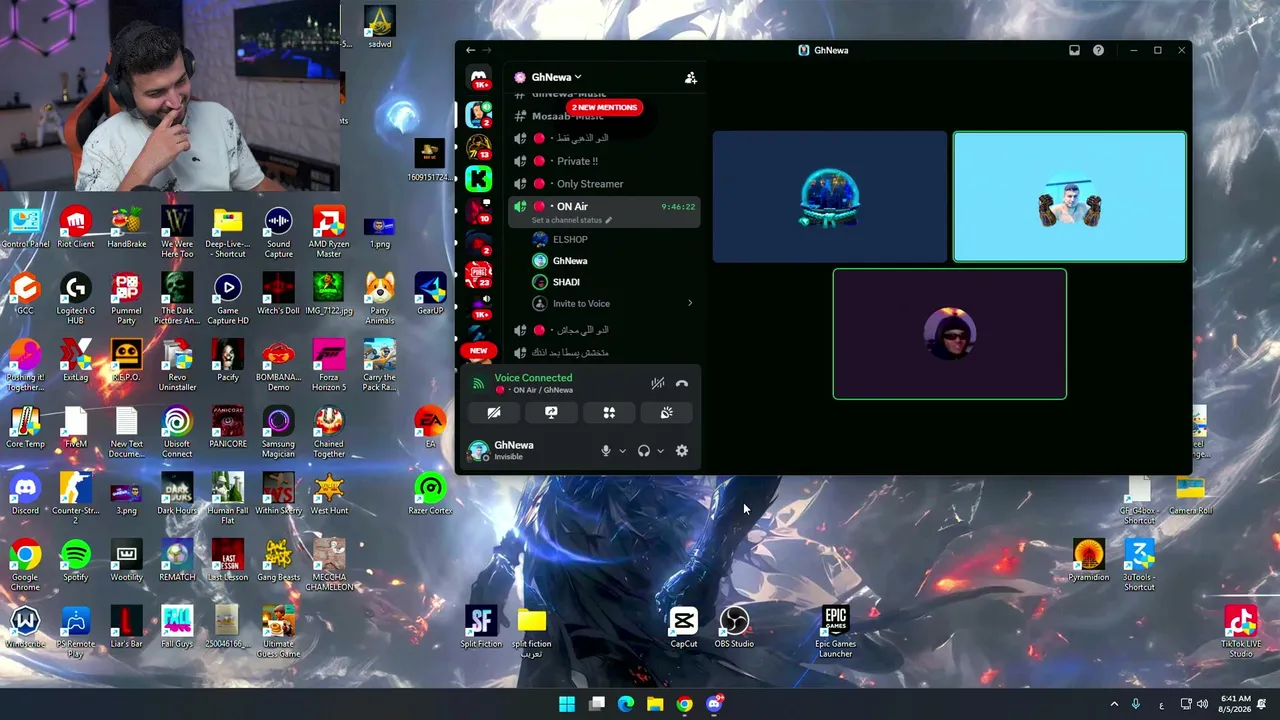Open the Windows Start menu
The image size is (1280, 720).
point(567,704)
